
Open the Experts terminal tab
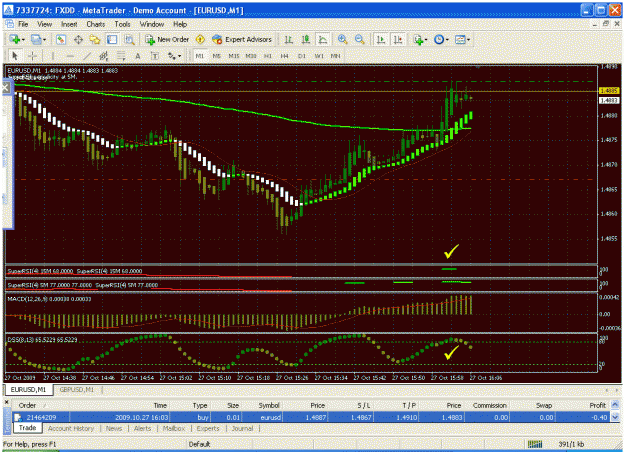coord(208,428)
